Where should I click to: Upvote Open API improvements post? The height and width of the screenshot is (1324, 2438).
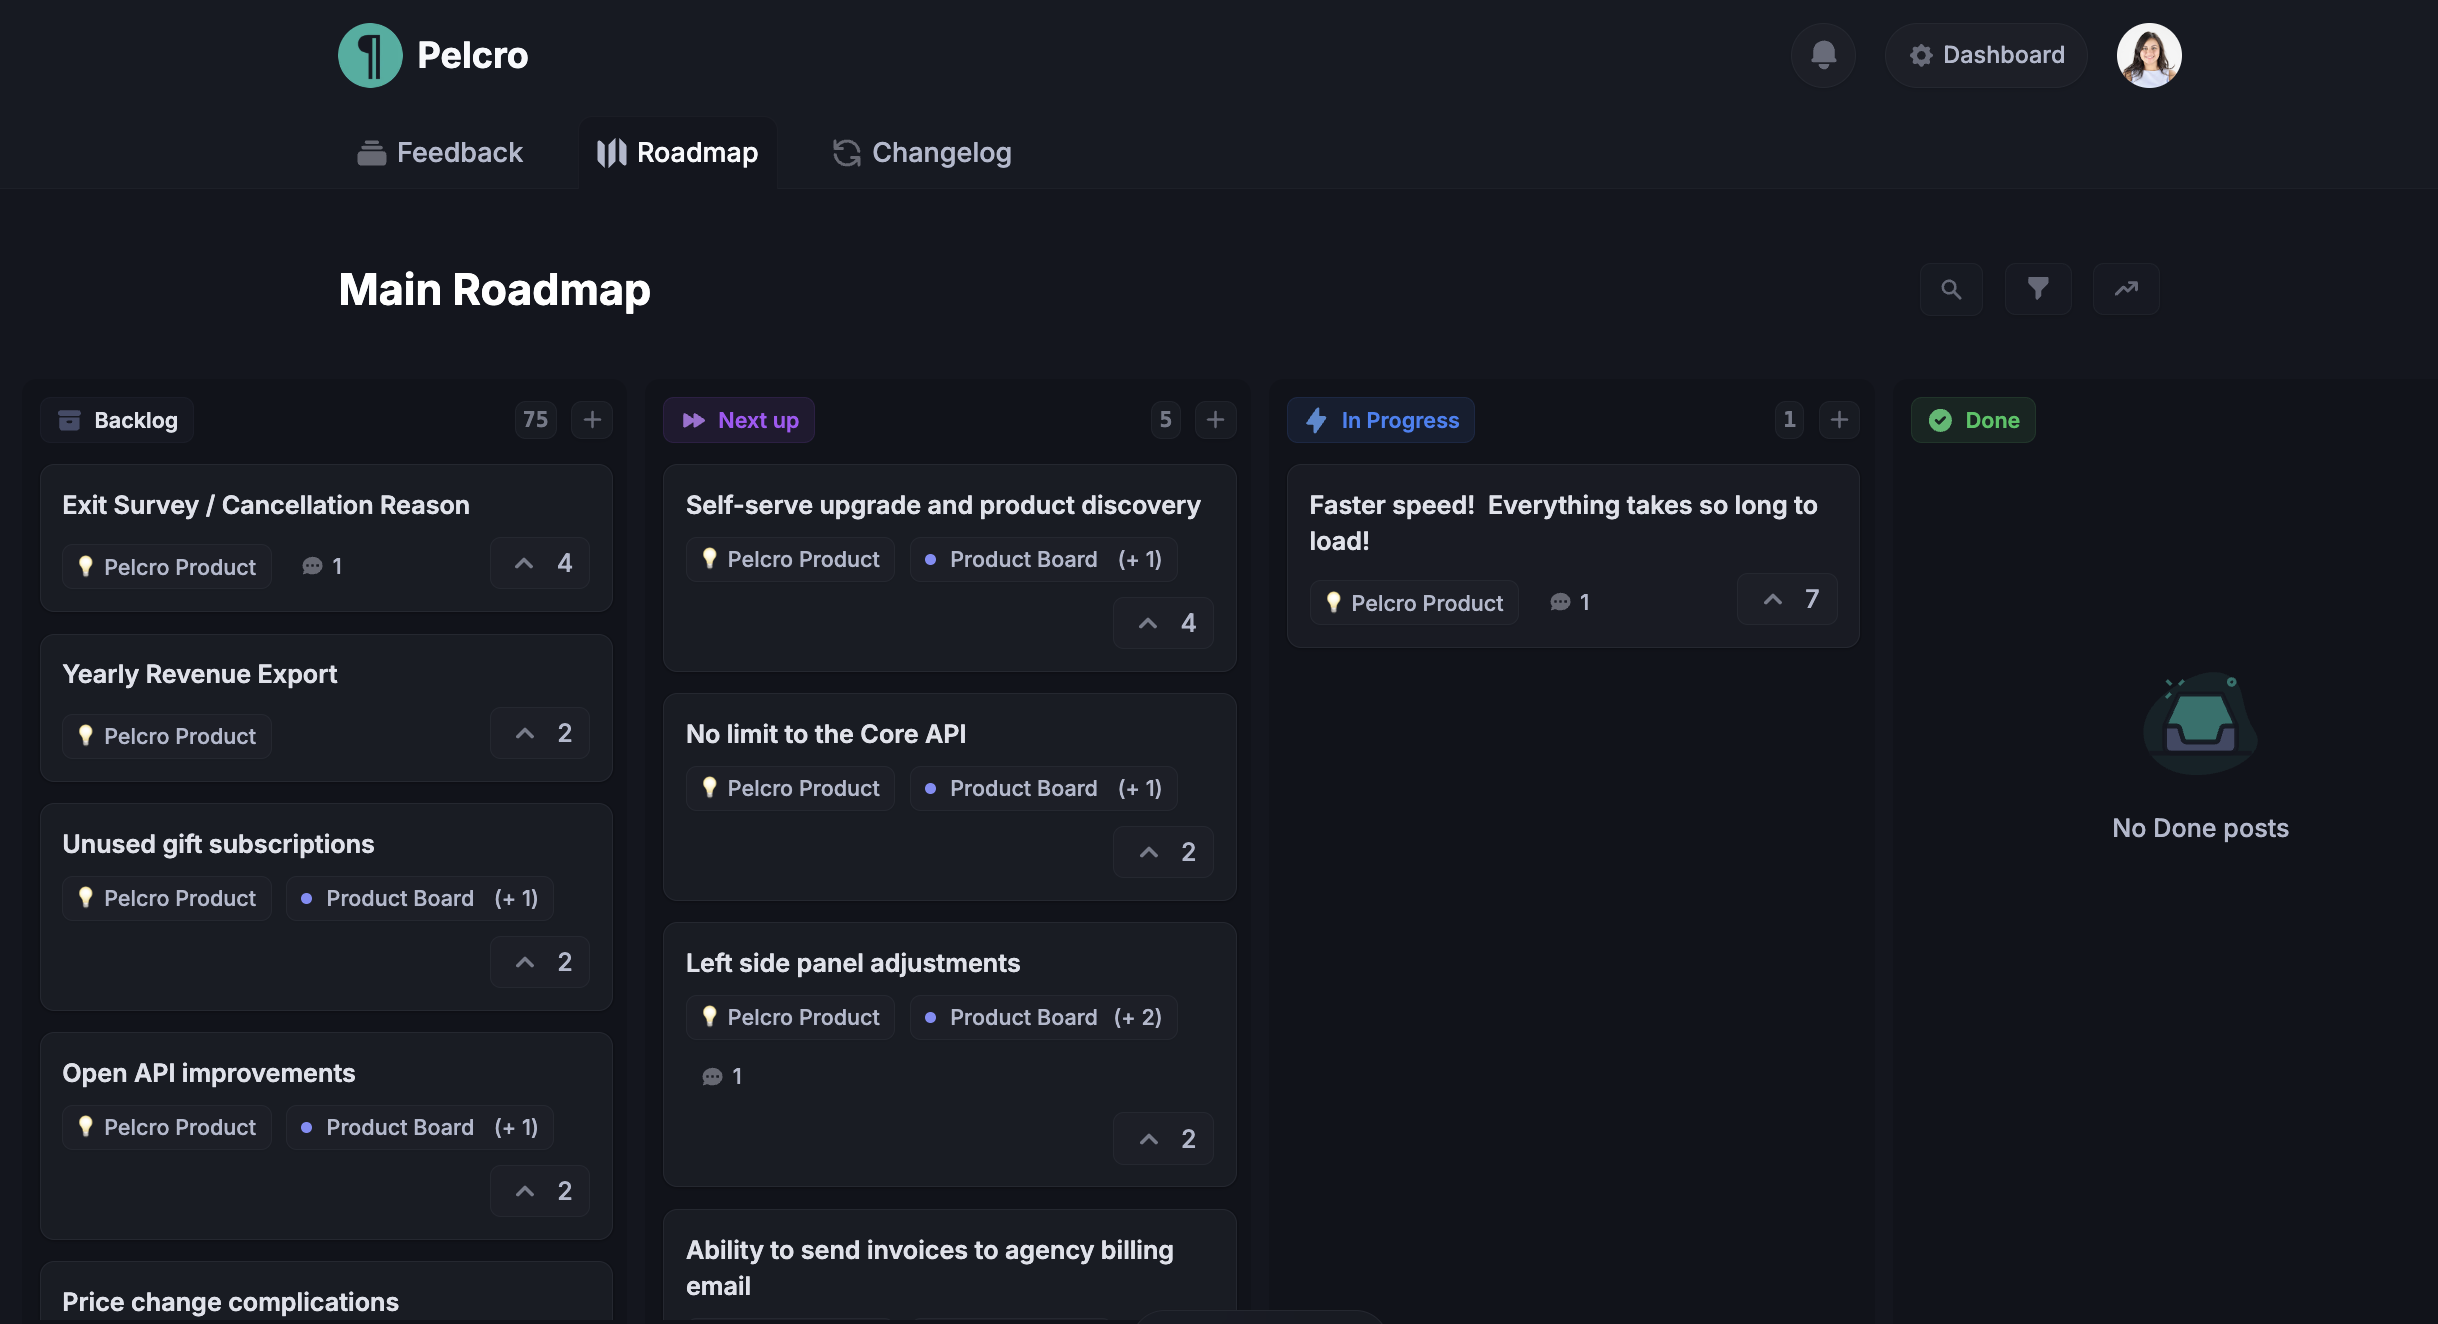pyautogui.click(x=540, y=1191)
